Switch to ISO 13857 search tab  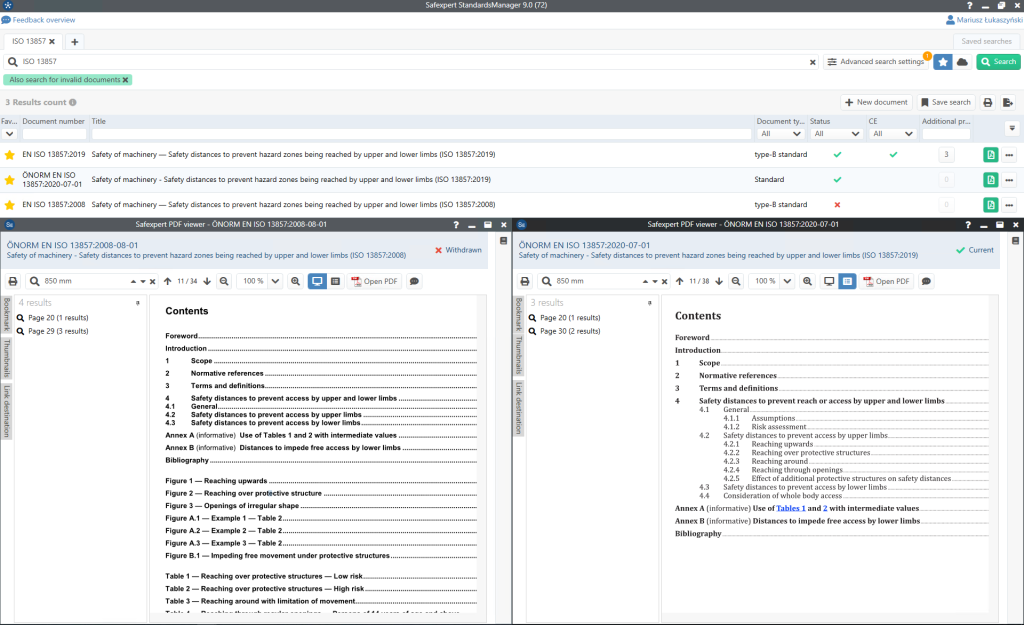29,41
